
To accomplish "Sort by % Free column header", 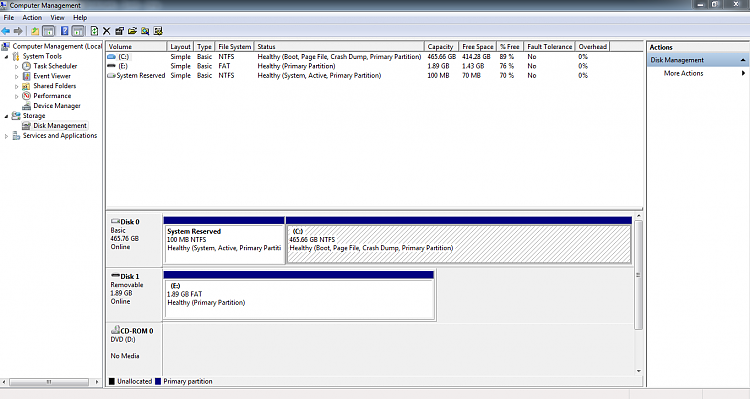I will [x=509, y=46].
